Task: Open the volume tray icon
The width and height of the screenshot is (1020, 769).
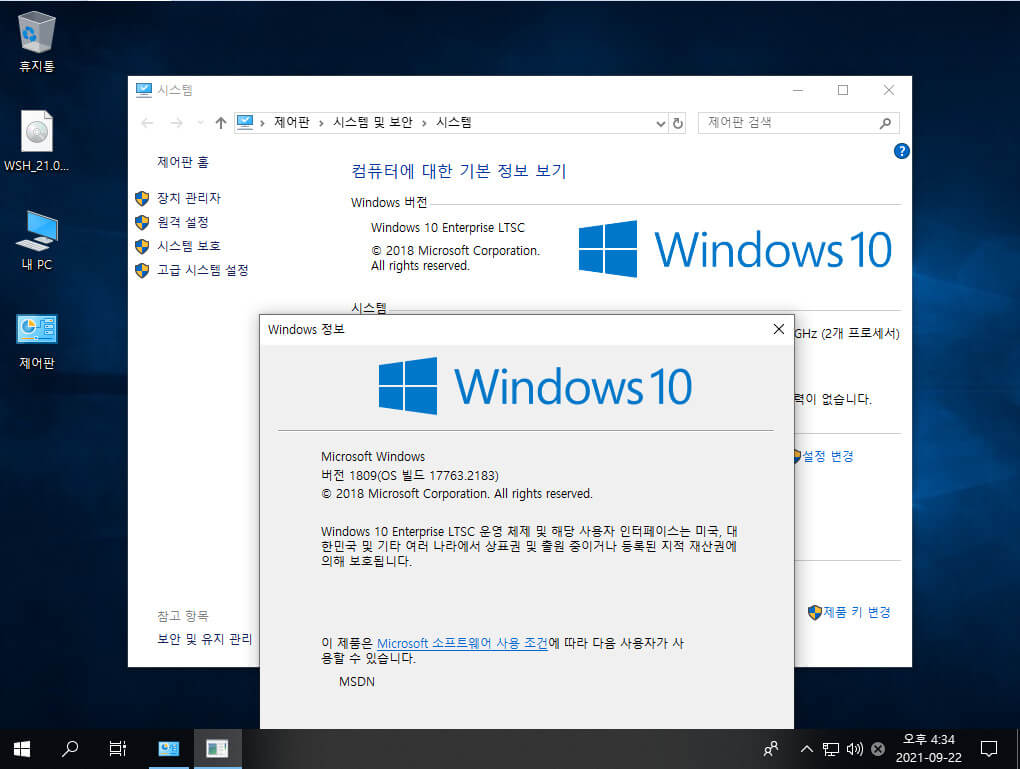Action: [855, 749]
